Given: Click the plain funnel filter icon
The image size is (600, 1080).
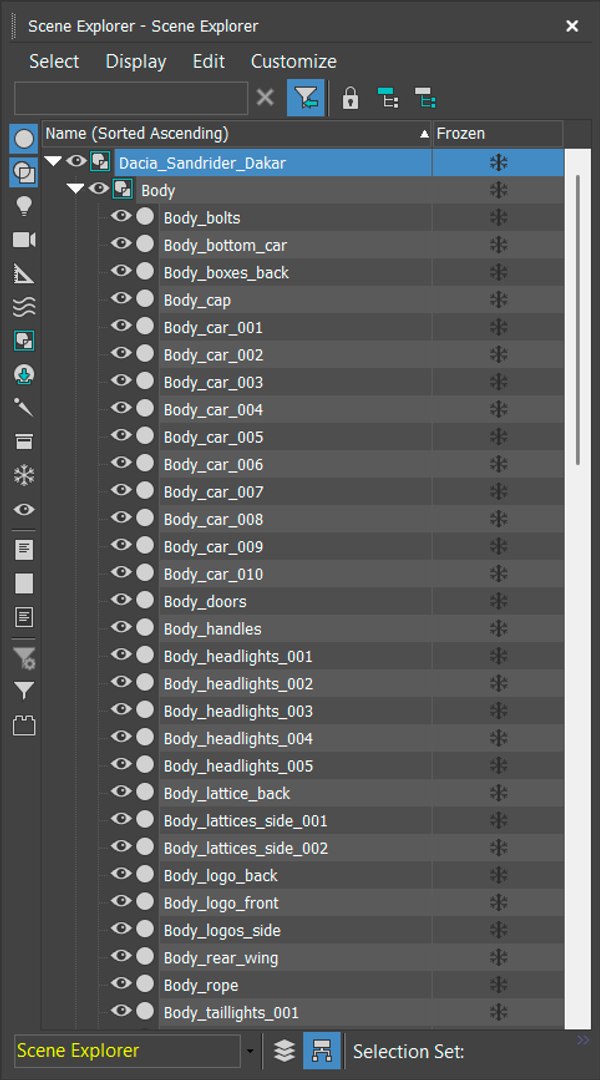Looking at the screenshot, I should pos(24,691).
